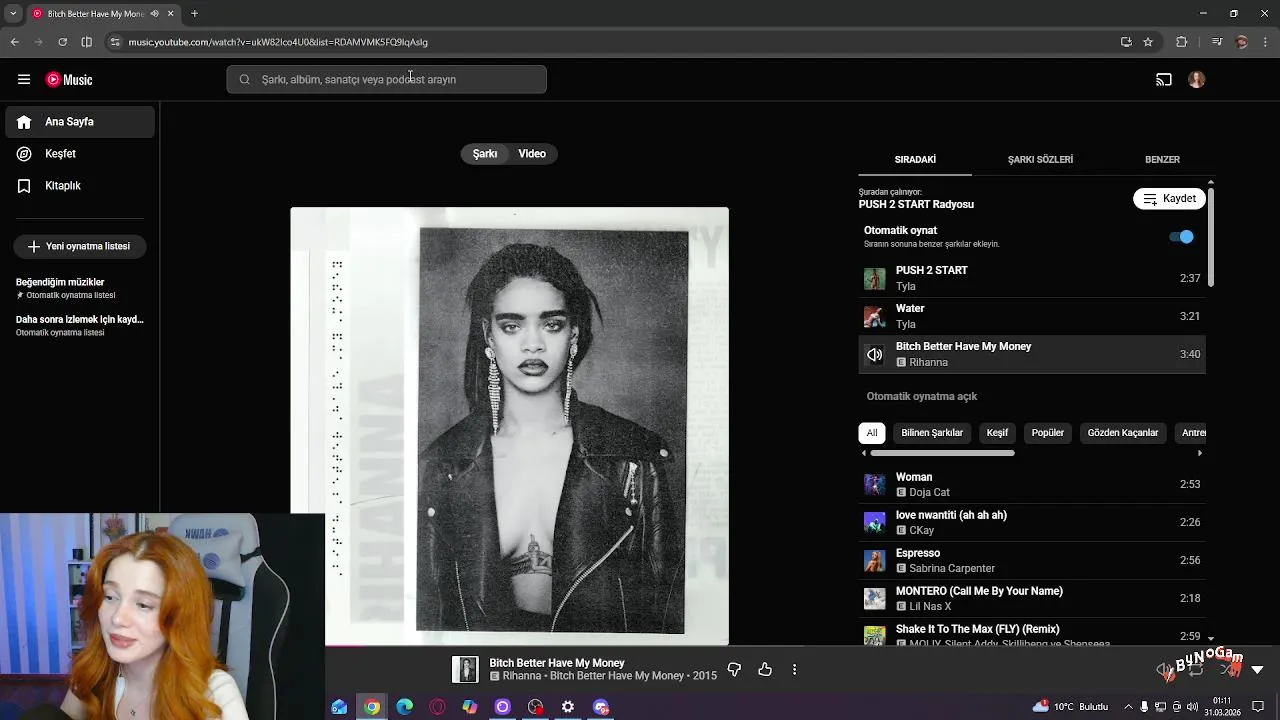
Task: Bookmark this page with the star icon
Action: tap(1148, 42)
